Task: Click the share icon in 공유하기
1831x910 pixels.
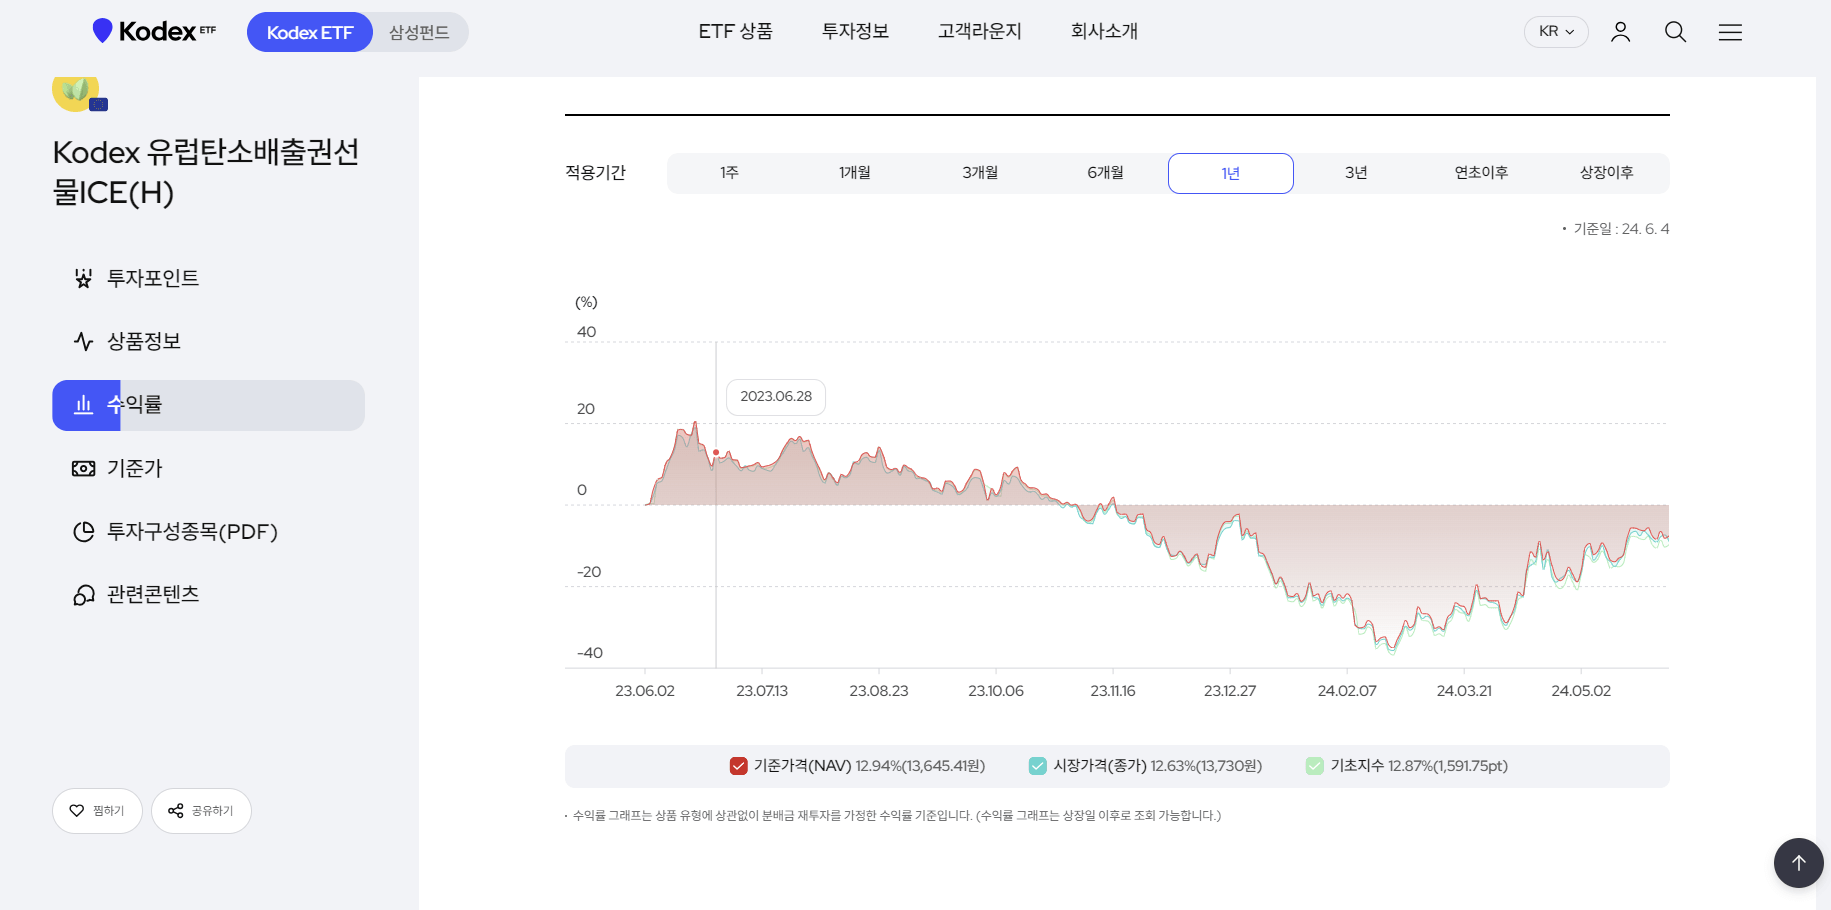Action: point(176,811)
